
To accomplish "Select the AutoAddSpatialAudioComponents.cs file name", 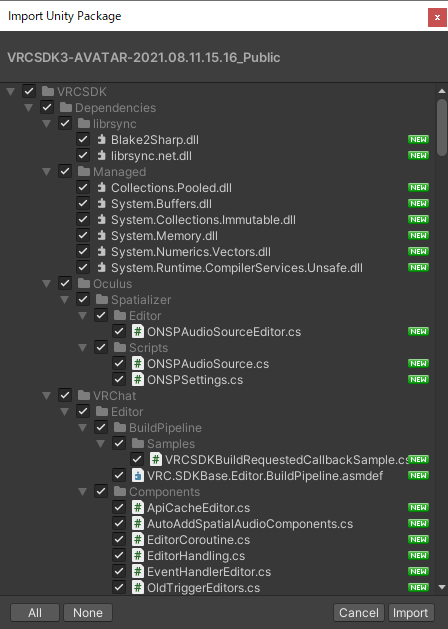I will (250, 524).
